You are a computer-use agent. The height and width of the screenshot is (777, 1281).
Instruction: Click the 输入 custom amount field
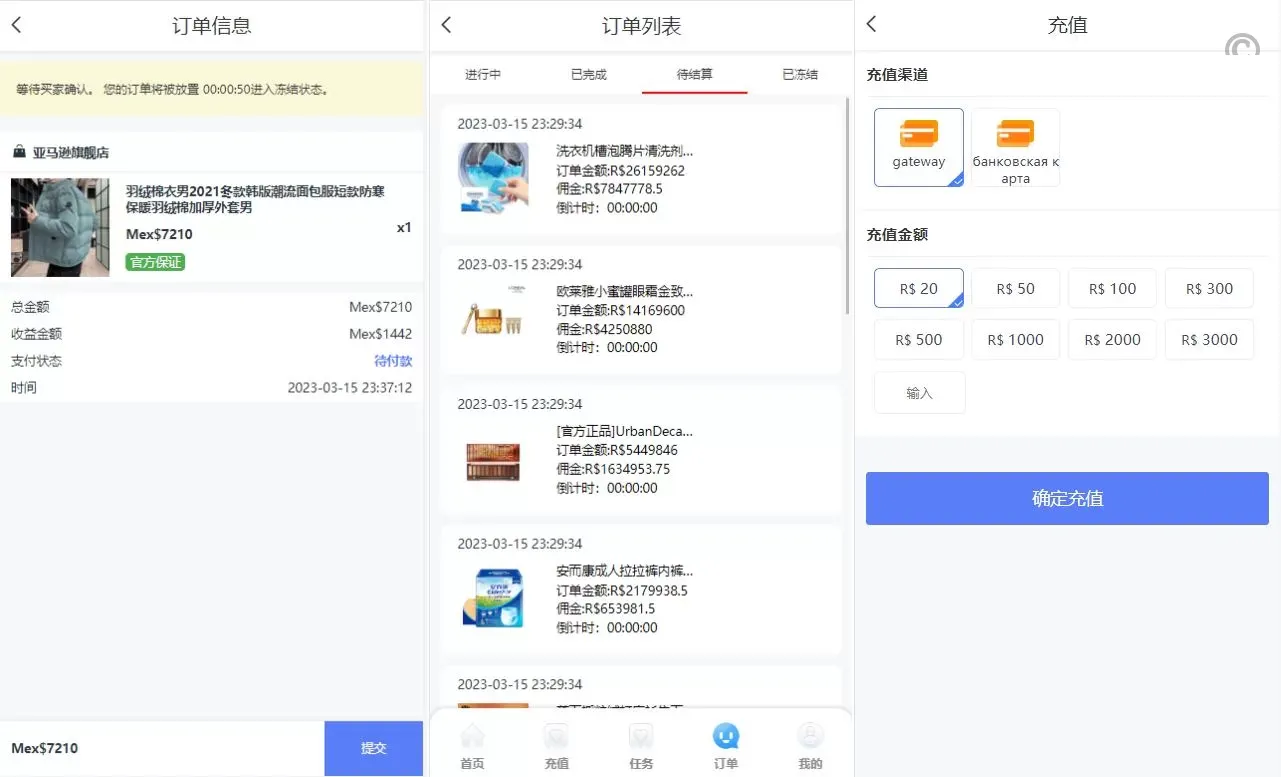920,393
